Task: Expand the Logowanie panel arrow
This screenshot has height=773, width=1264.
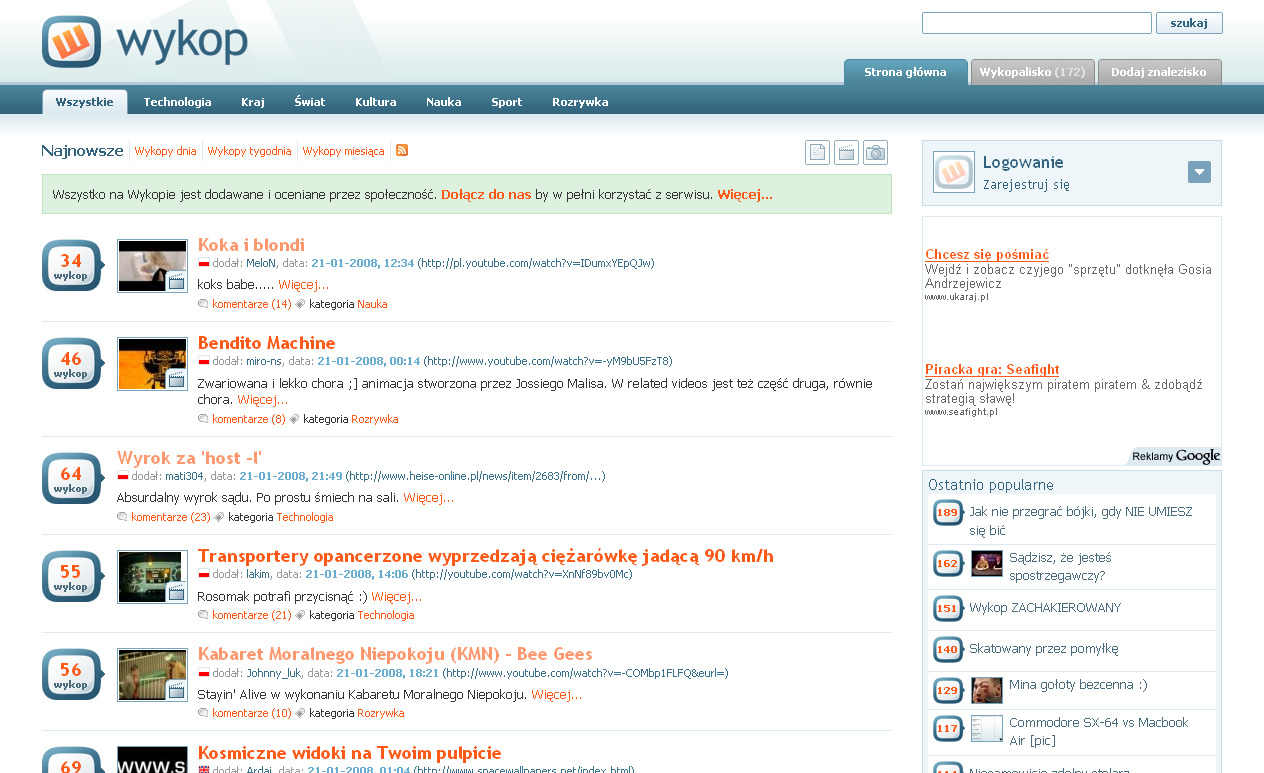Action: point(1199,172)
